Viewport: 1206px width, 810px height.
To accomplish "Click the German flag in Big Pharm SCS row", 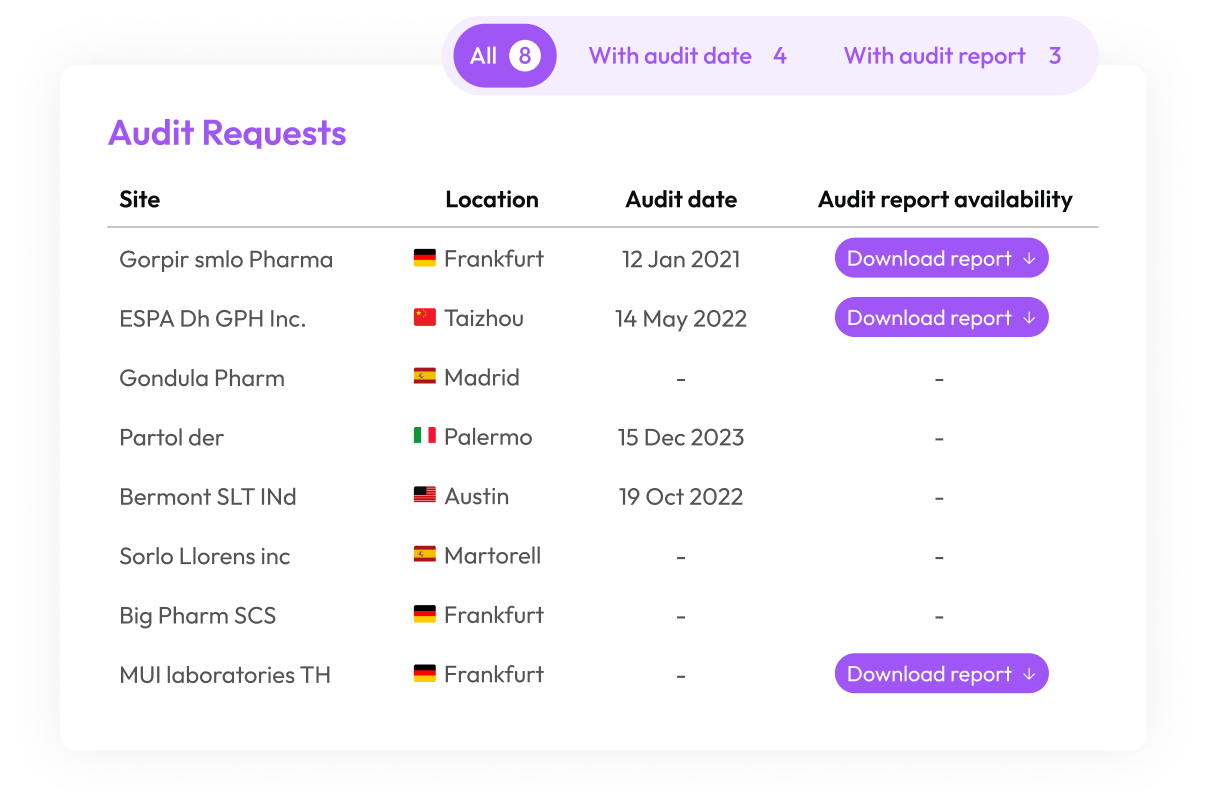I will pyautogui.click(x=424, y=615).
